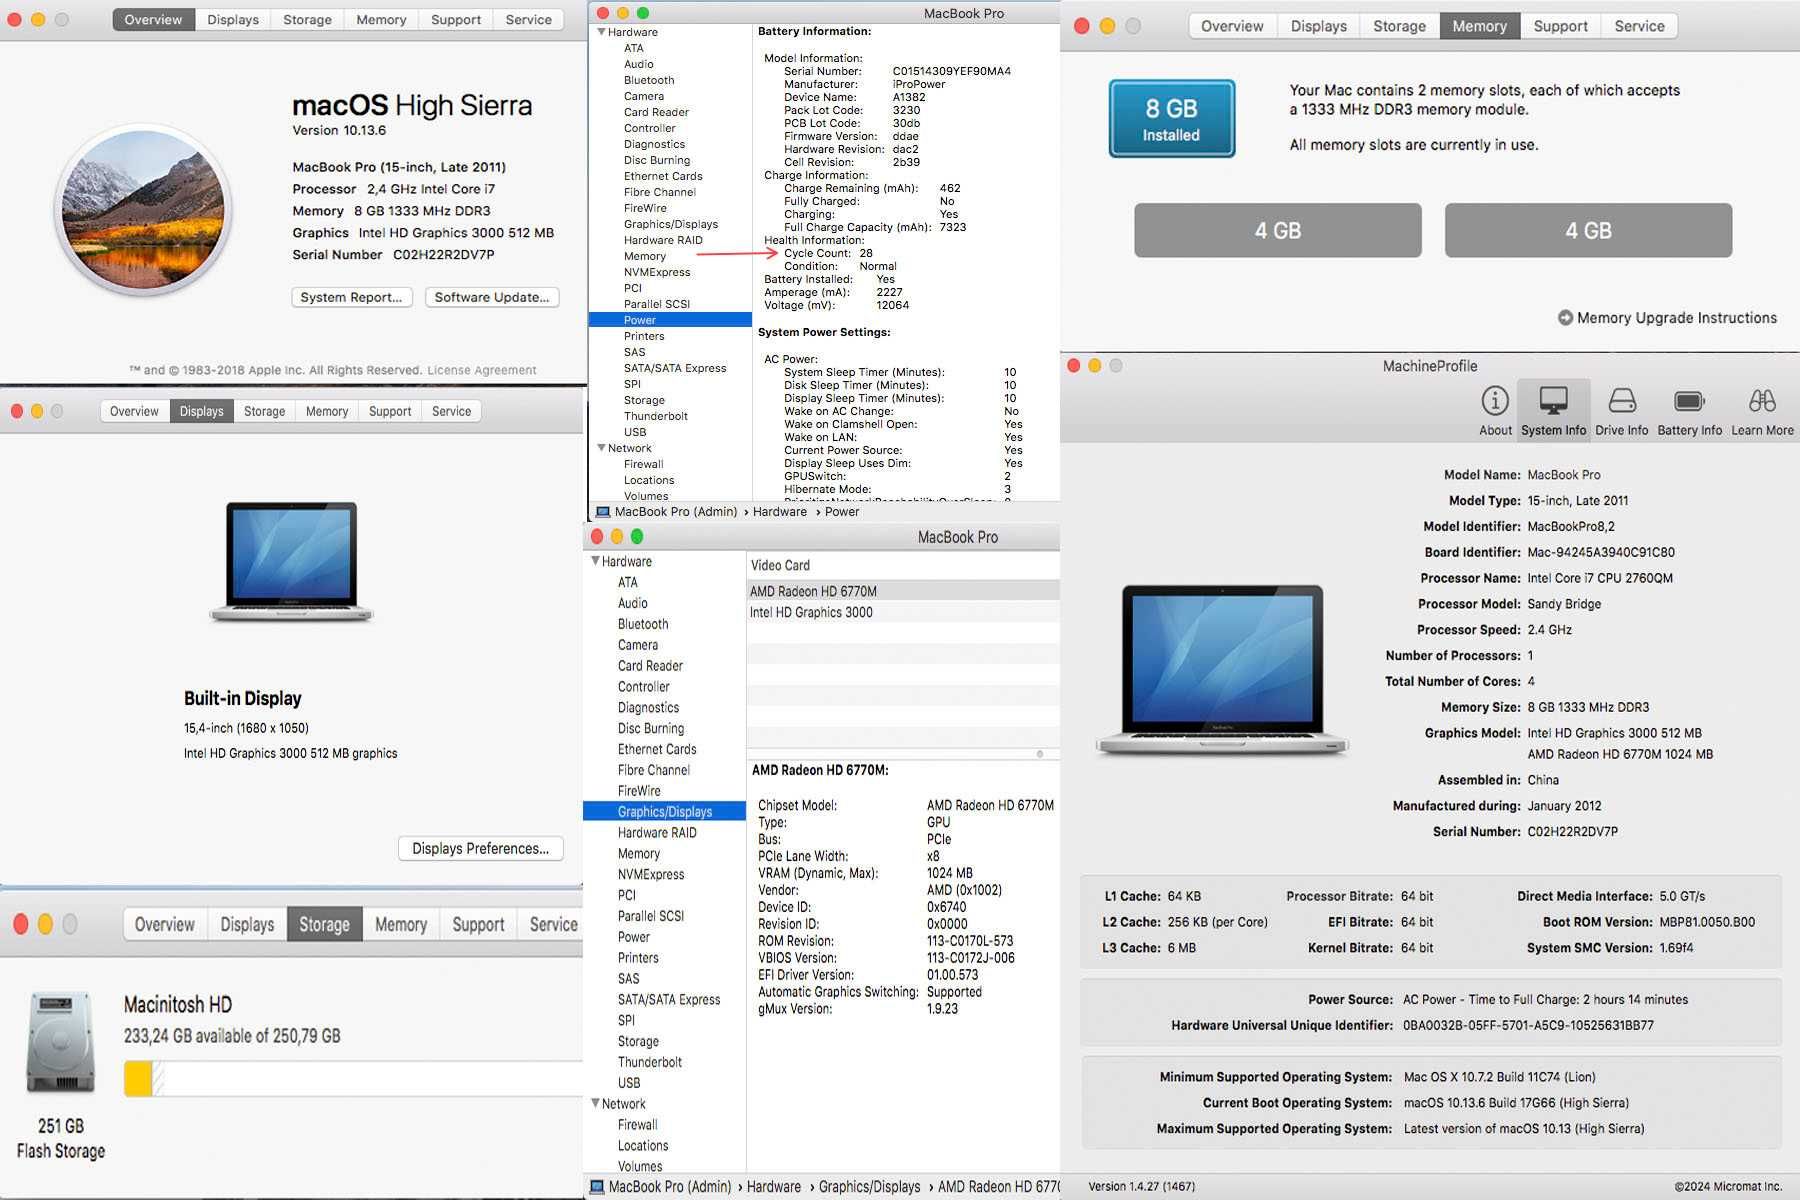Select Service tab in Displays window
Viewport: 1800px width, 1200px height.
coord(451,411)
